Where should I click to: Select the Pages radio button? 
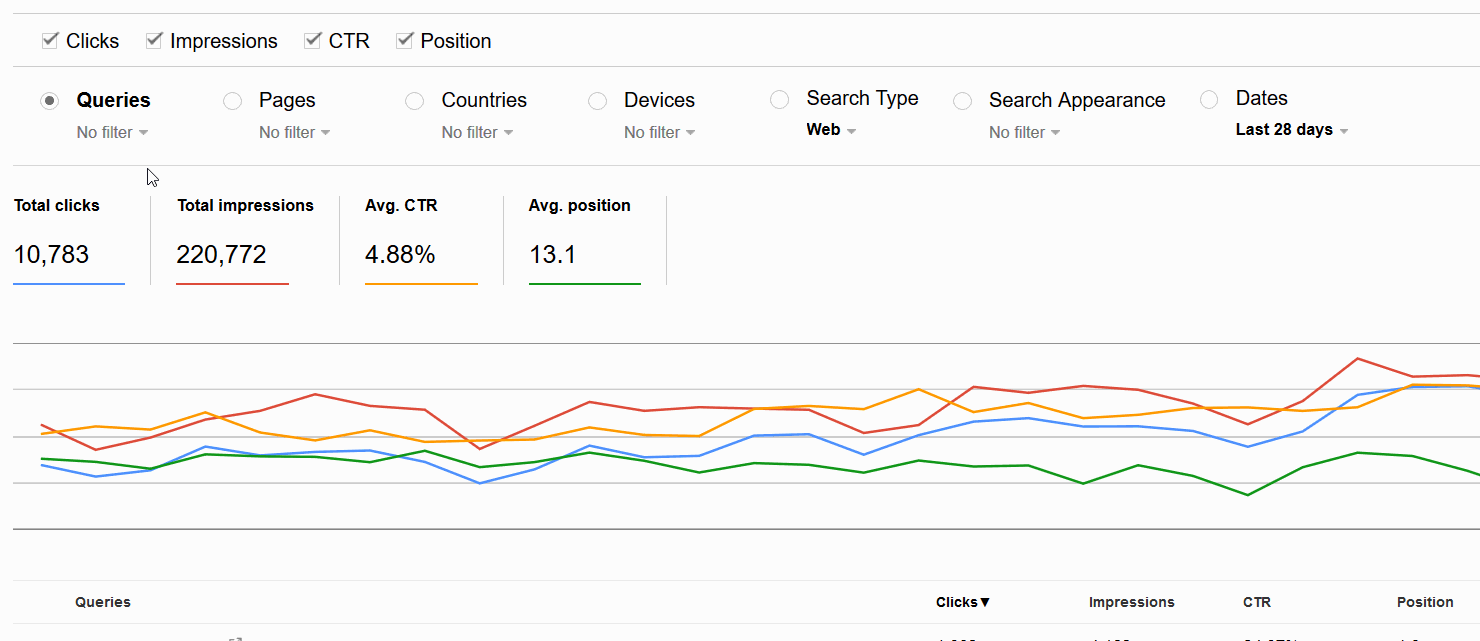232,101
